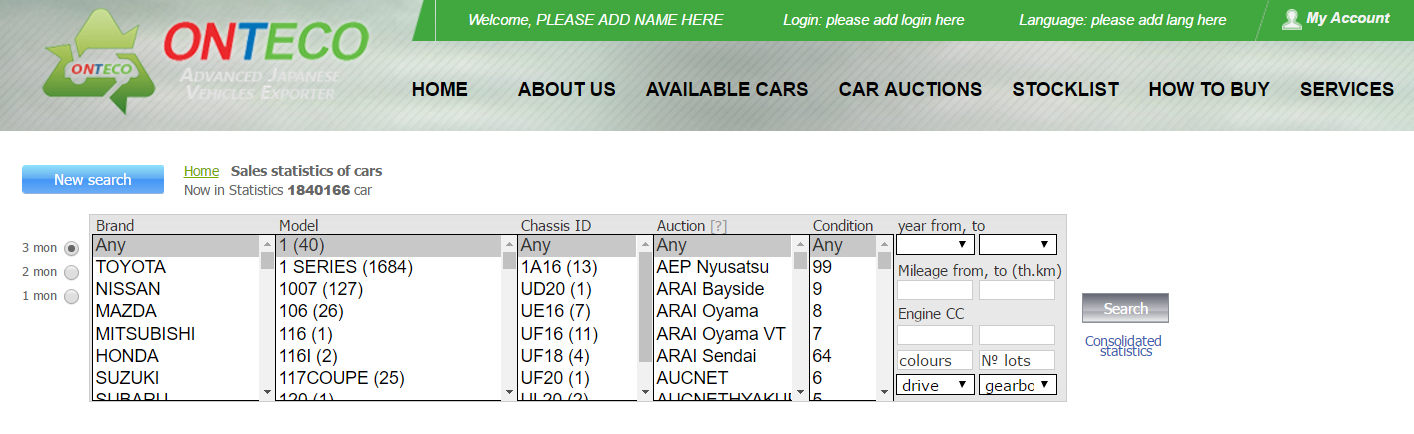Select the 2 mon radio button
This screenshot has height=434, width=1414.
coord(71,272)
